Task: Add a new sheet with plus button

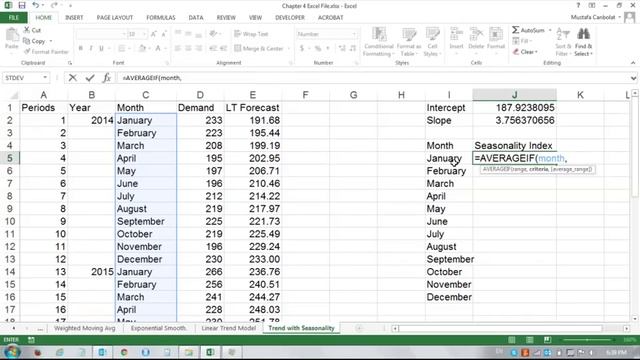Action: click(x=359, y=328)
